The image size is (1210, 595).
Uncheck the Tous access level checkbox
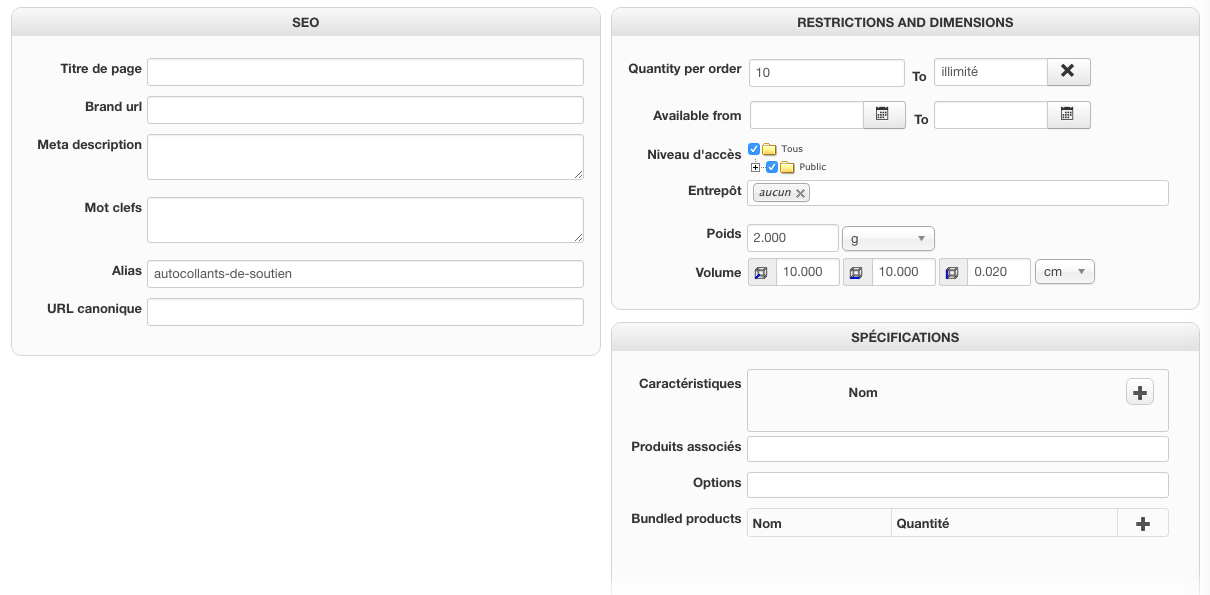pyautogui.click(x=754, y=149)
